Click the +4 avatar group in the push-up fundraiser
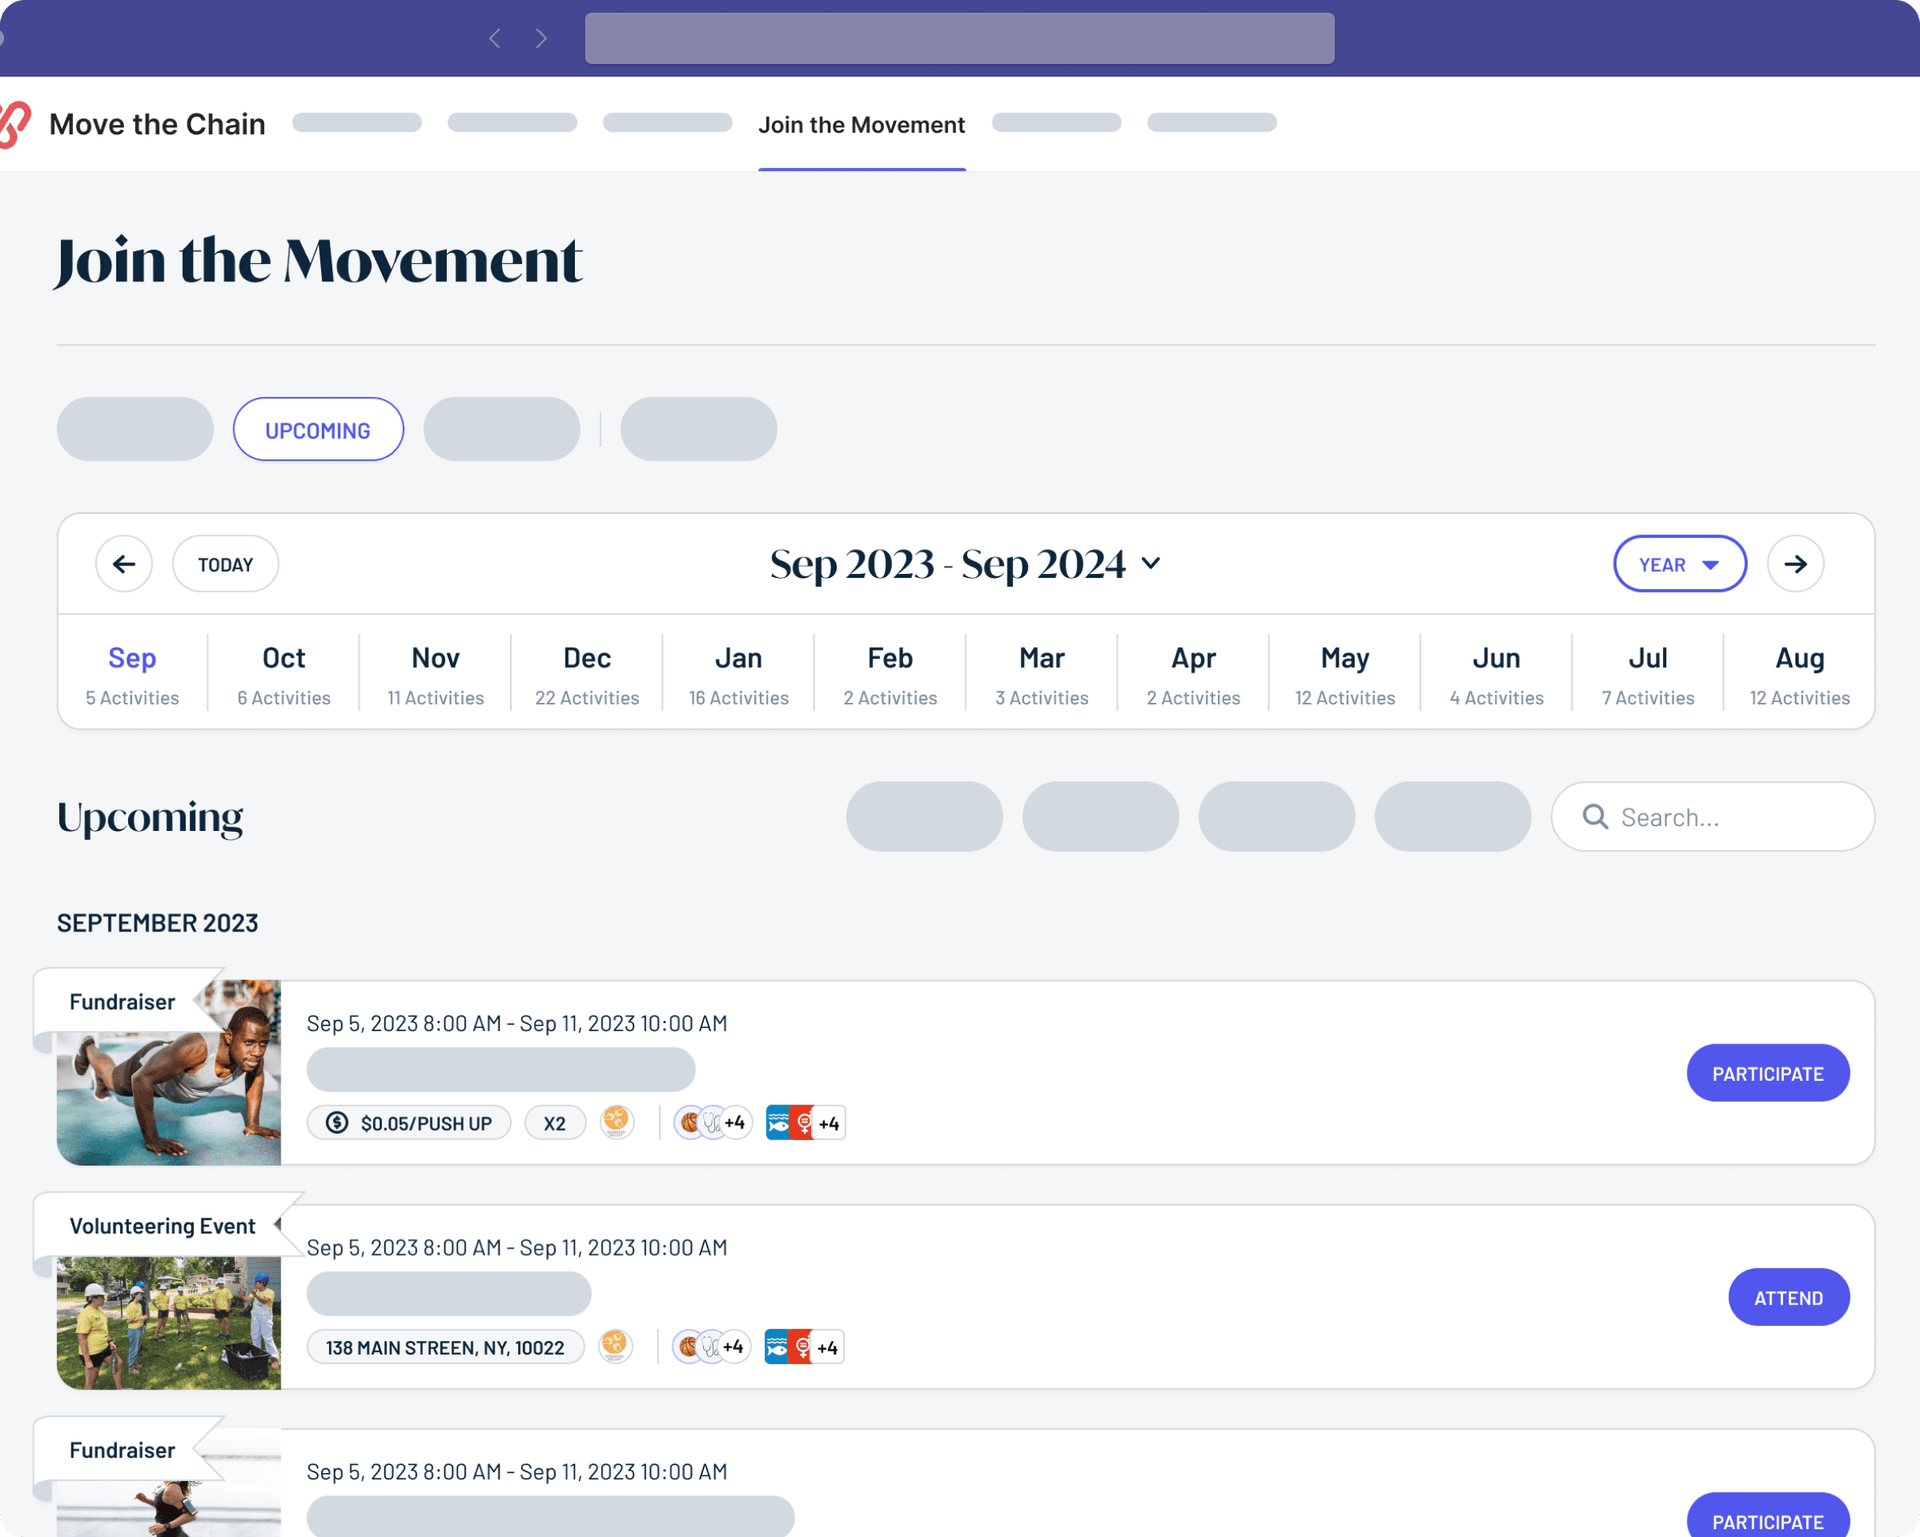1920x1537 pixels. (x=712, y=1123)
